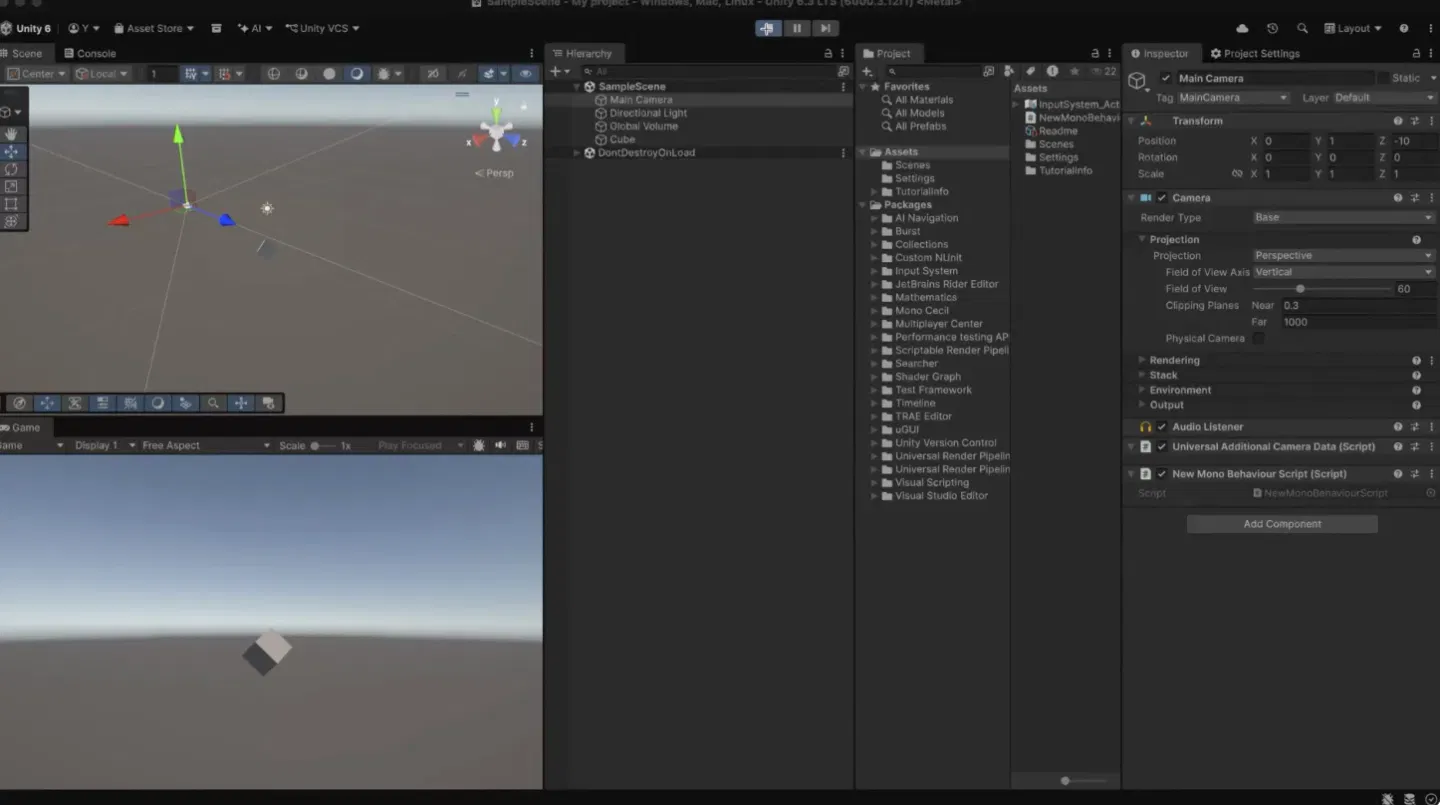Open the Free Aspect dropdown
Image resolution: width=1440 pixels, height=805 pixels.
(206, 446)
